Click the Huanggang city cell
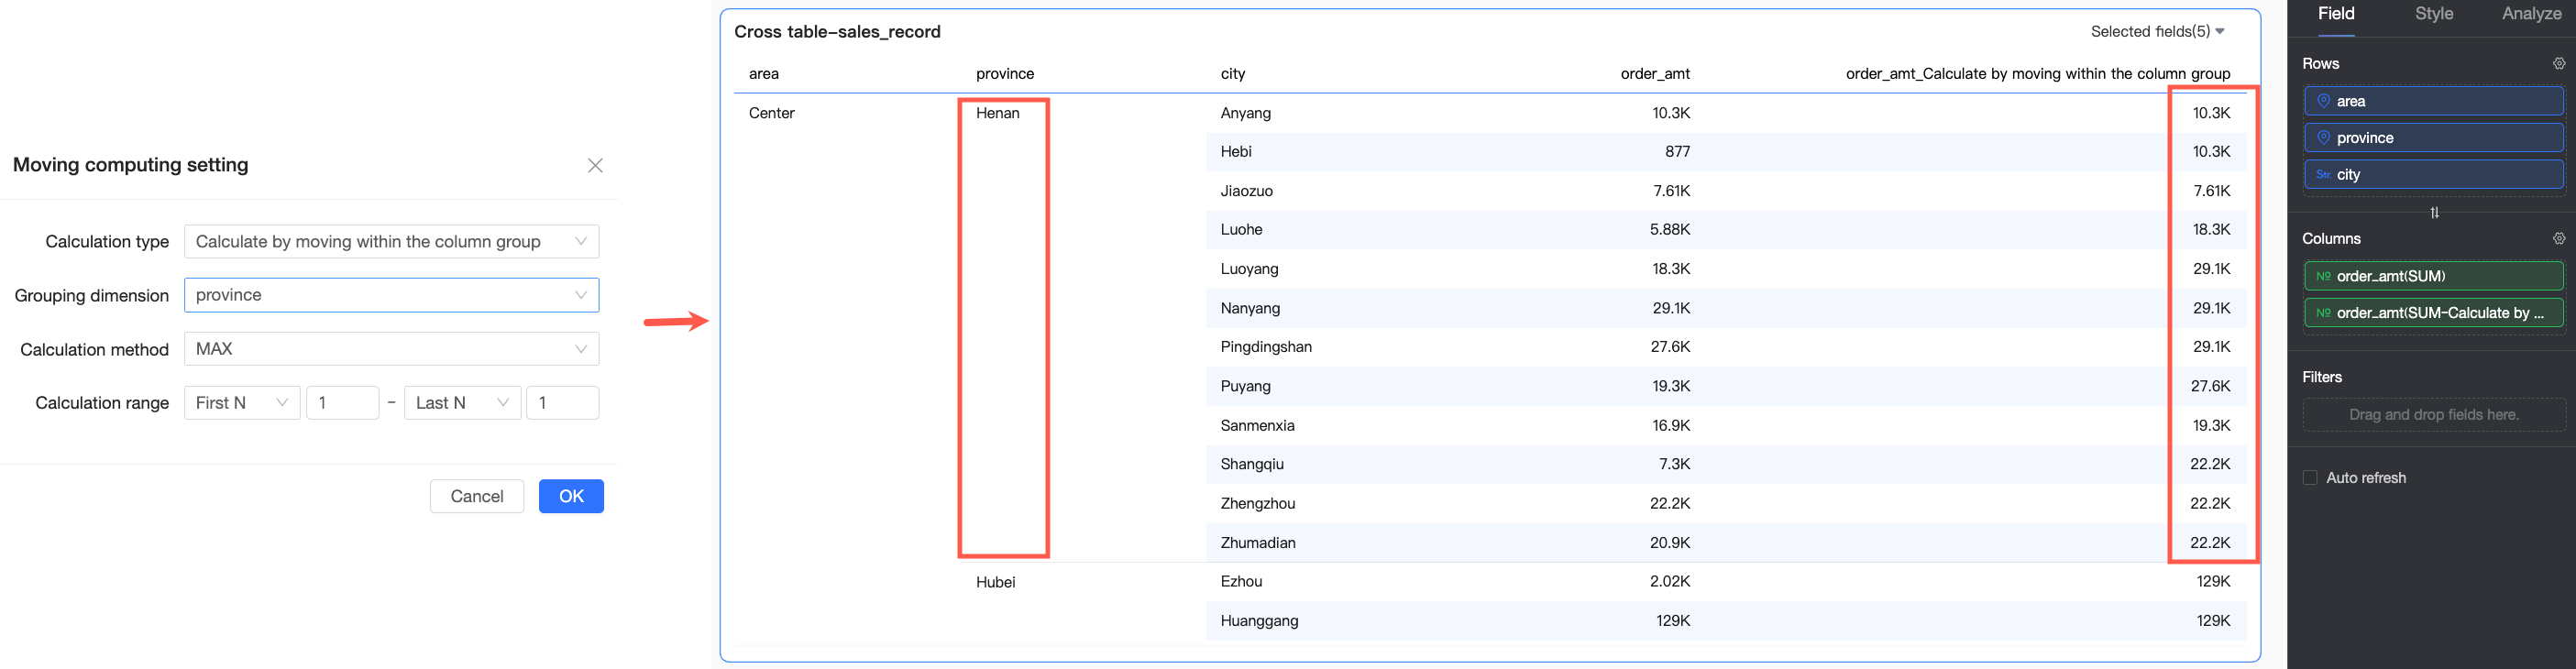Image resolution: width=2576 pixels, height=669 pixels. [1259, 621]
